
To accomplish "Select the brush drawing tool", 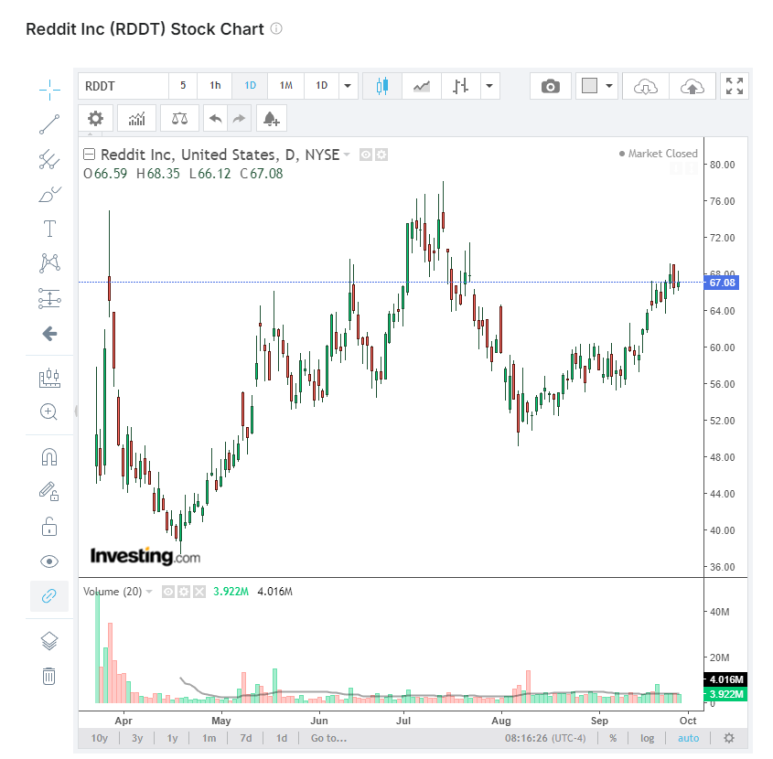I will (x=49, y=195).
